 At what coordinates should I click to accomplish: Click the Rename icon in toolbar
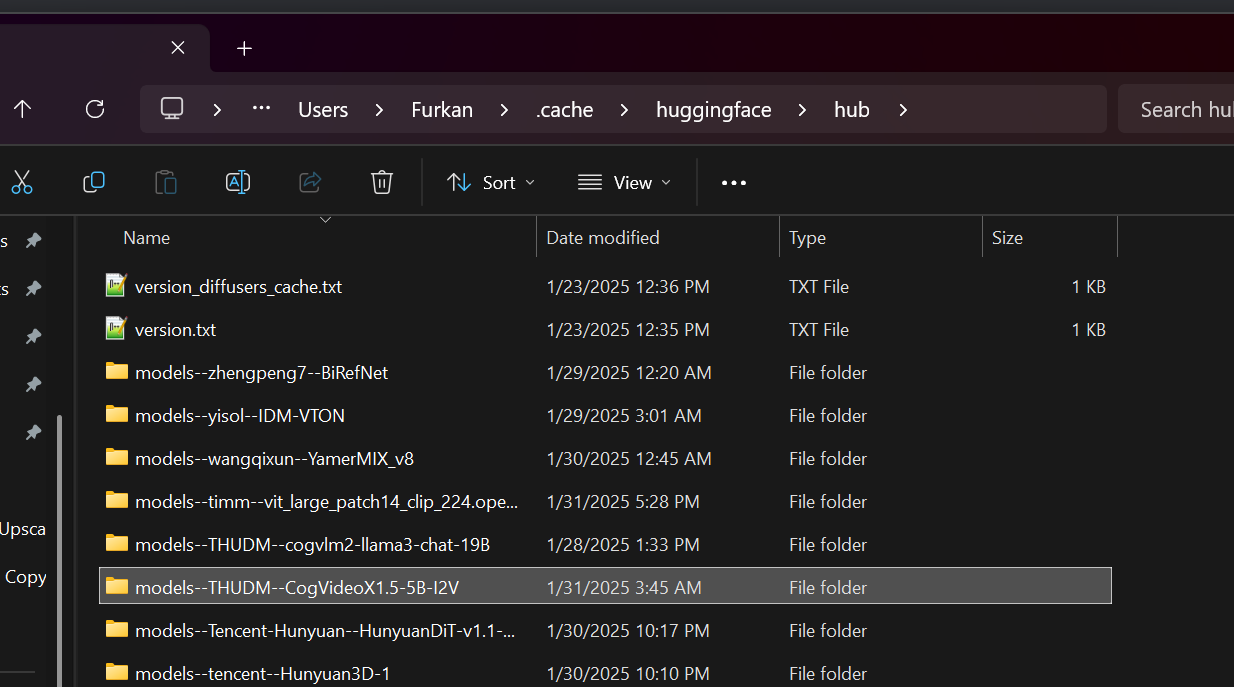pyautogui.click(x=238, y=182)
